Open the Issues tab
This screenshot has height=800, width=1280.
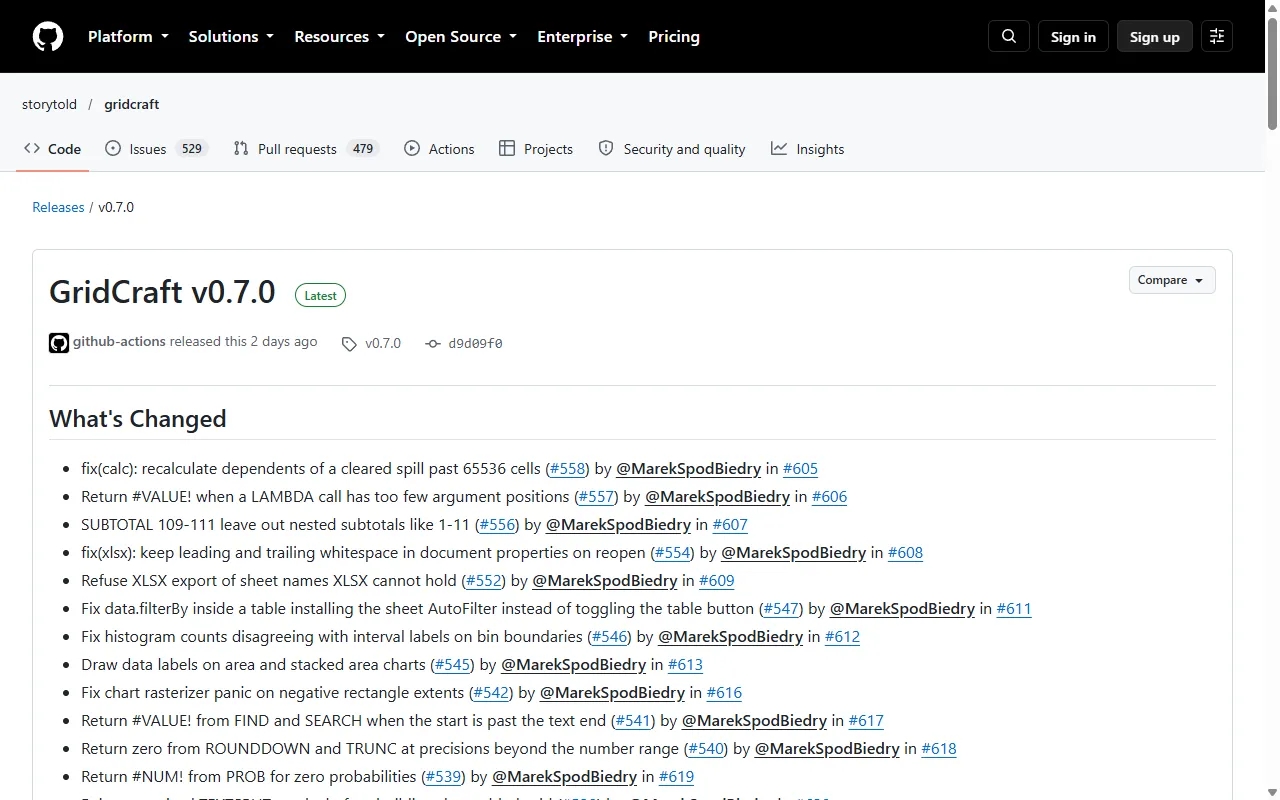[156, 149]
